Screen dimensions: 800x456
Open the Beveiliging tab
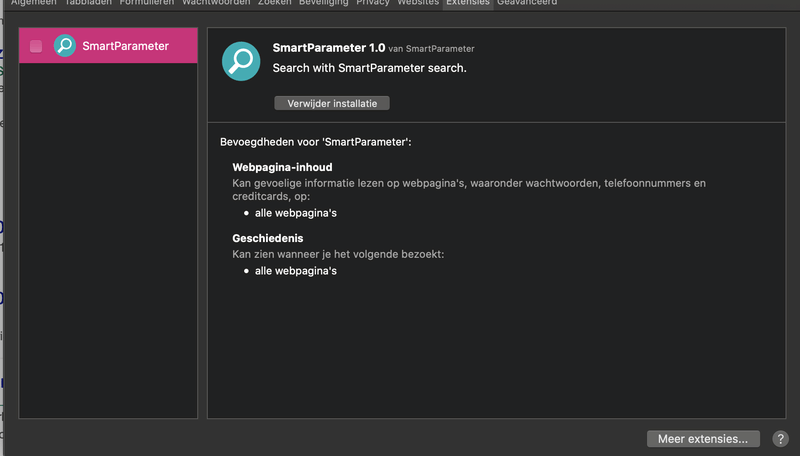323,3
